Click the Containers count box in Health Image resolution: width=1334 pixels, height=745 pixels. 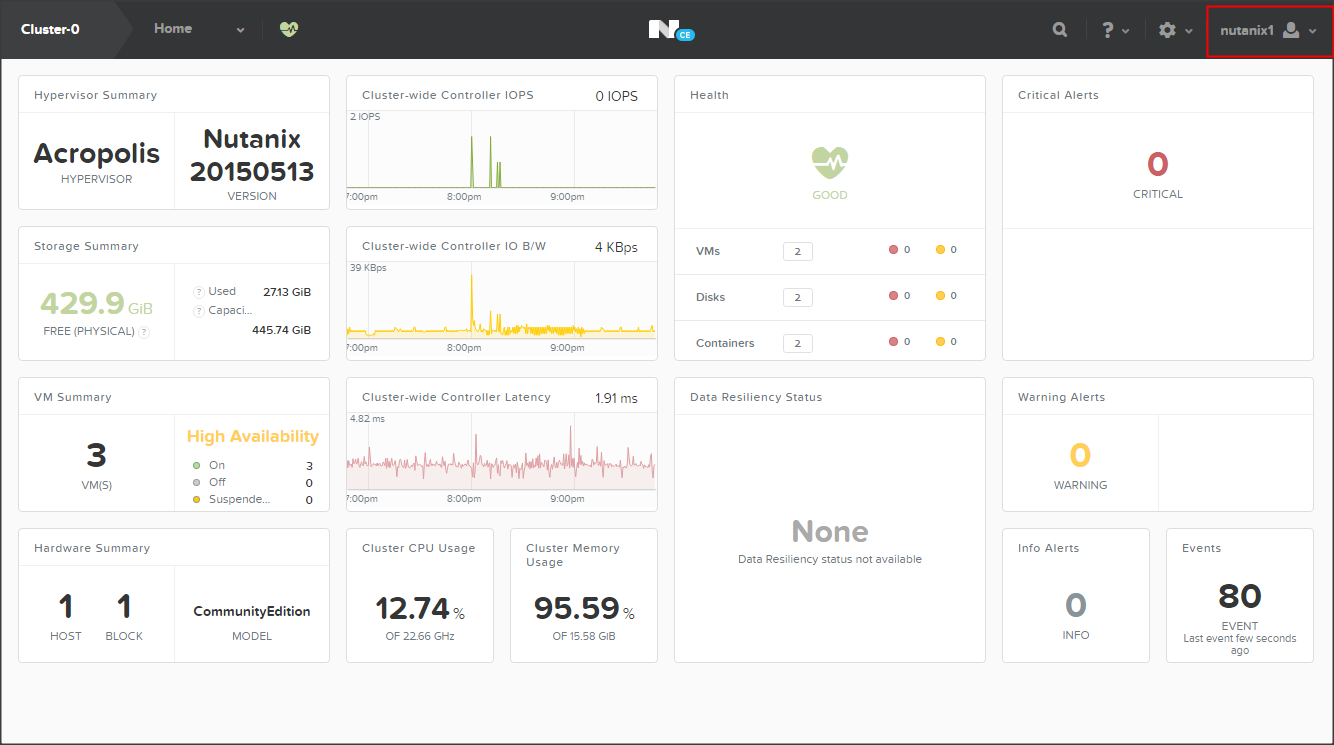pyautogui.click(x=797, y=343)
